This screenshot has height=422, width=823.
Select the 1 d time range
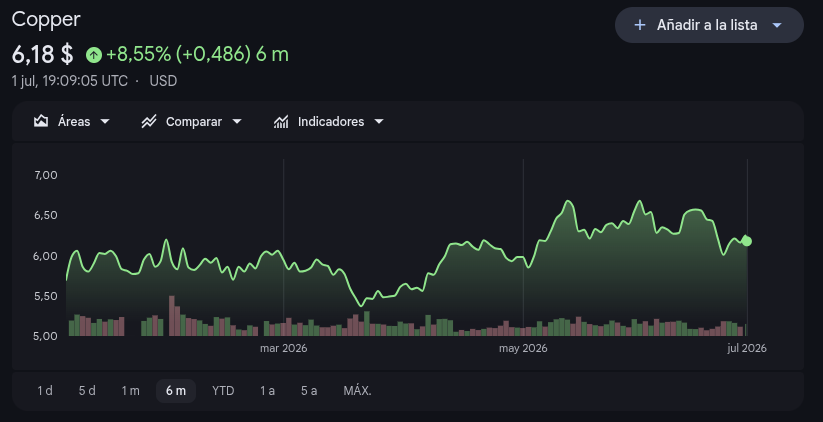click(45, 391)
